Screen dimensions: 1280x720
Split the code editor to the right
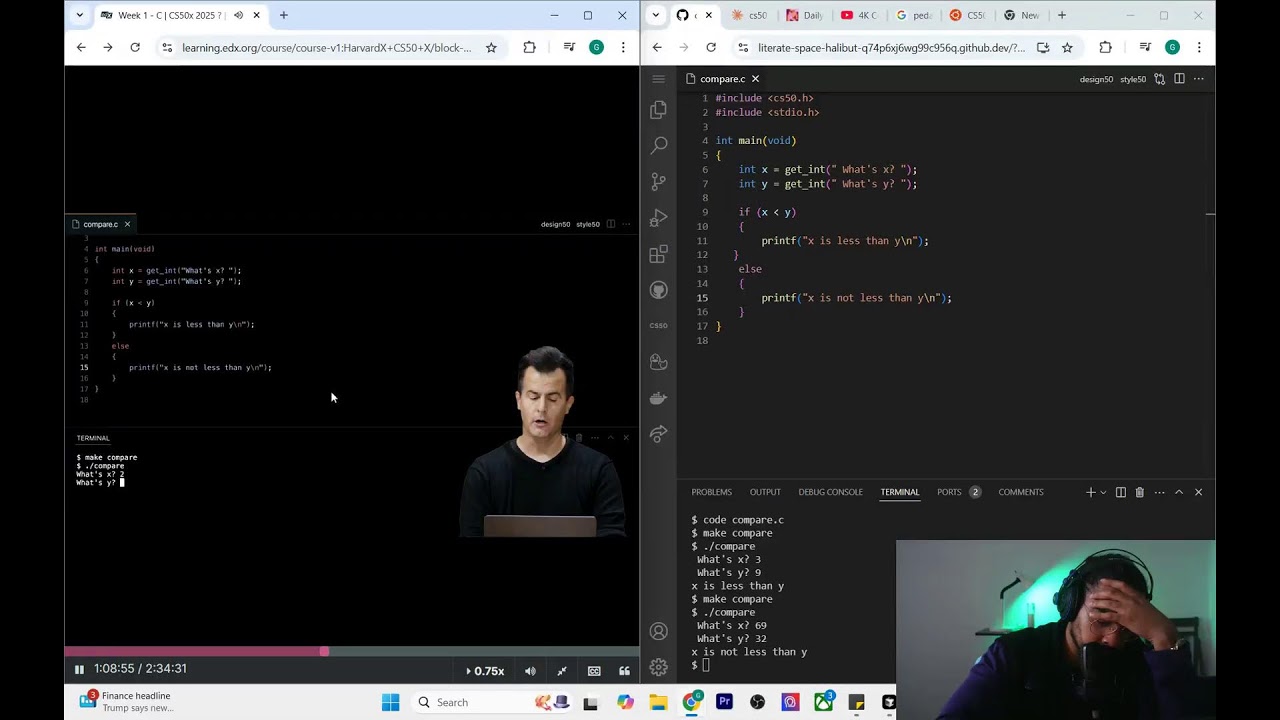[1179, 79]
